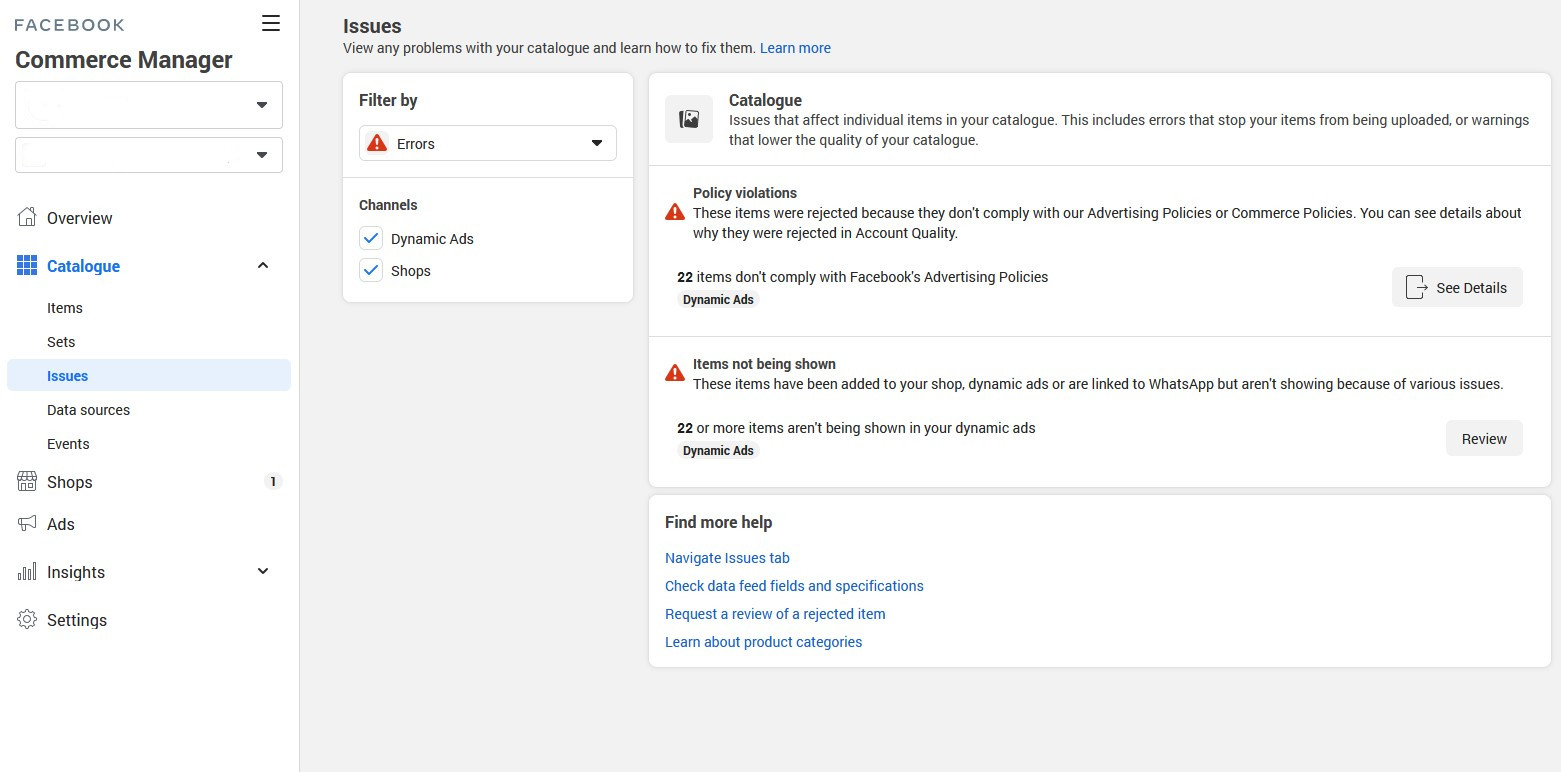Viewport: 1561px width, 772px height.
Task: Click the Review button
Action: click(1484, 438)
